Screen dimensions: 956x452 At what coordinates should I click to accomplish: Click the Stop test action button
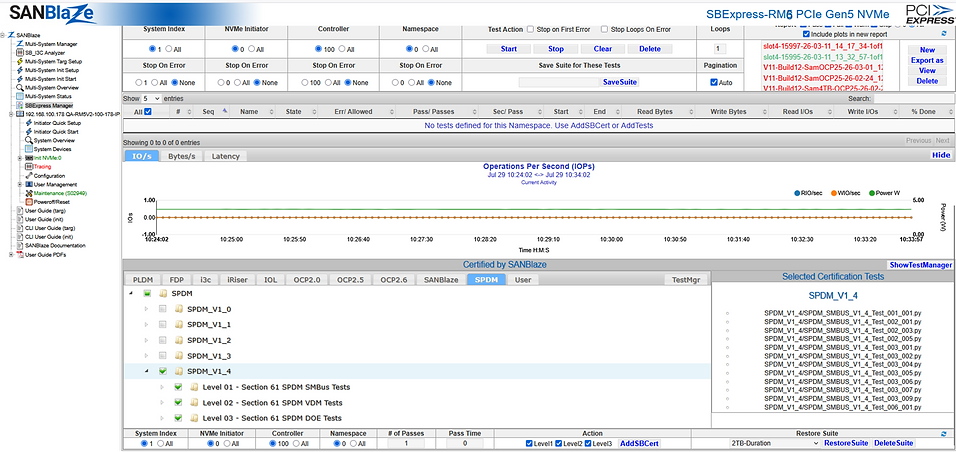point(555,49)
